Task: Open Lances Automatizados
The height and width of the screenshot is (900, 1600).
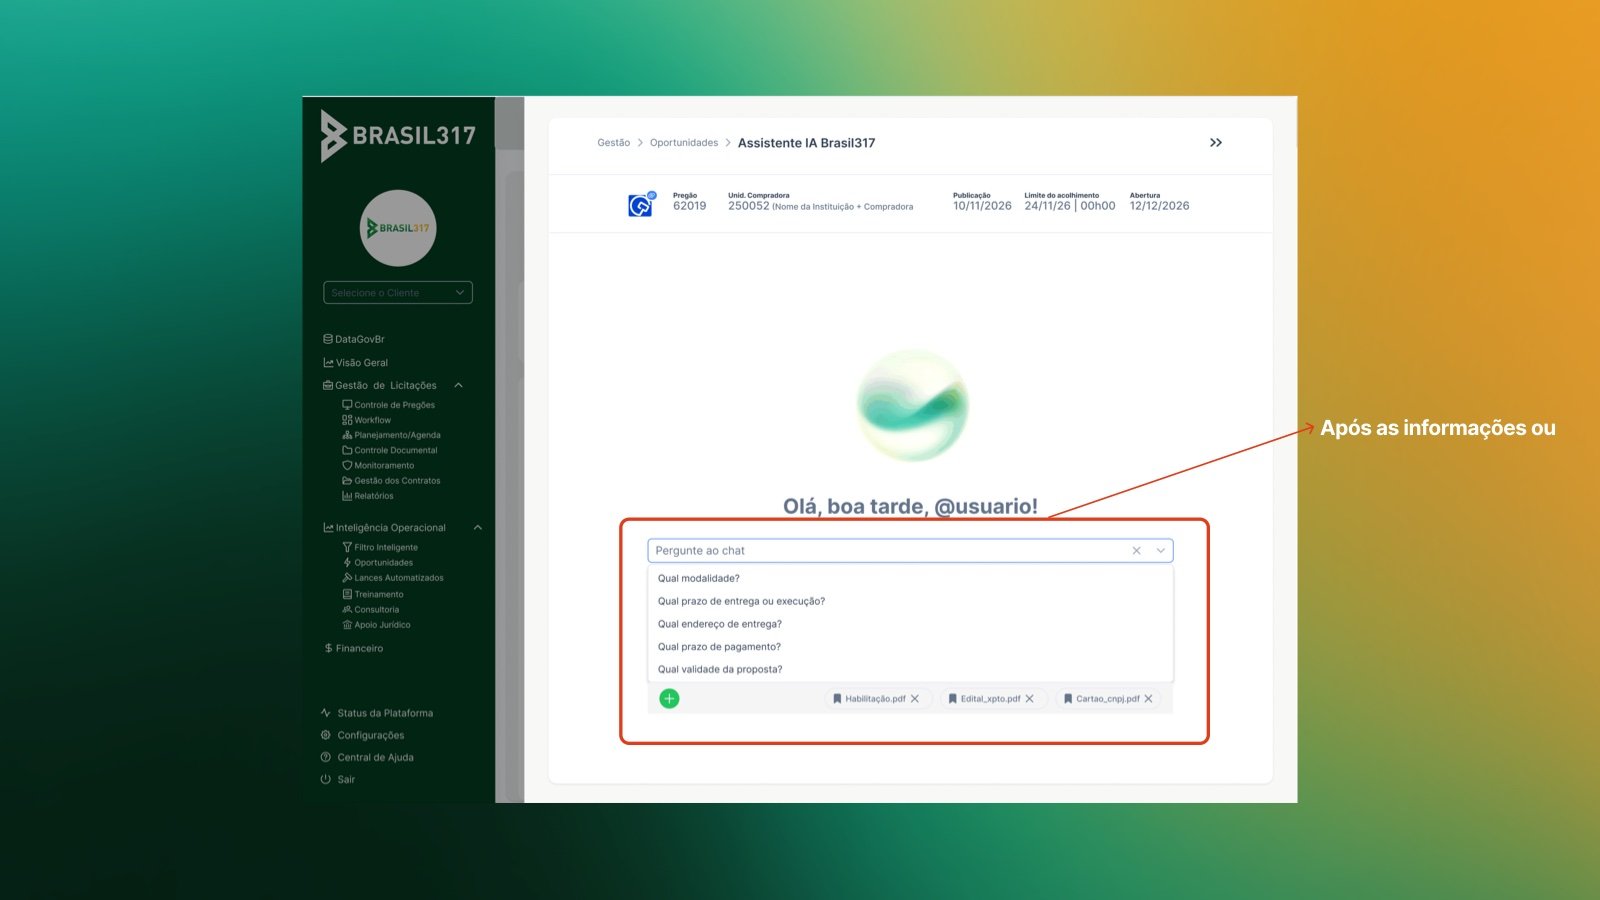Action: point(393,578)
